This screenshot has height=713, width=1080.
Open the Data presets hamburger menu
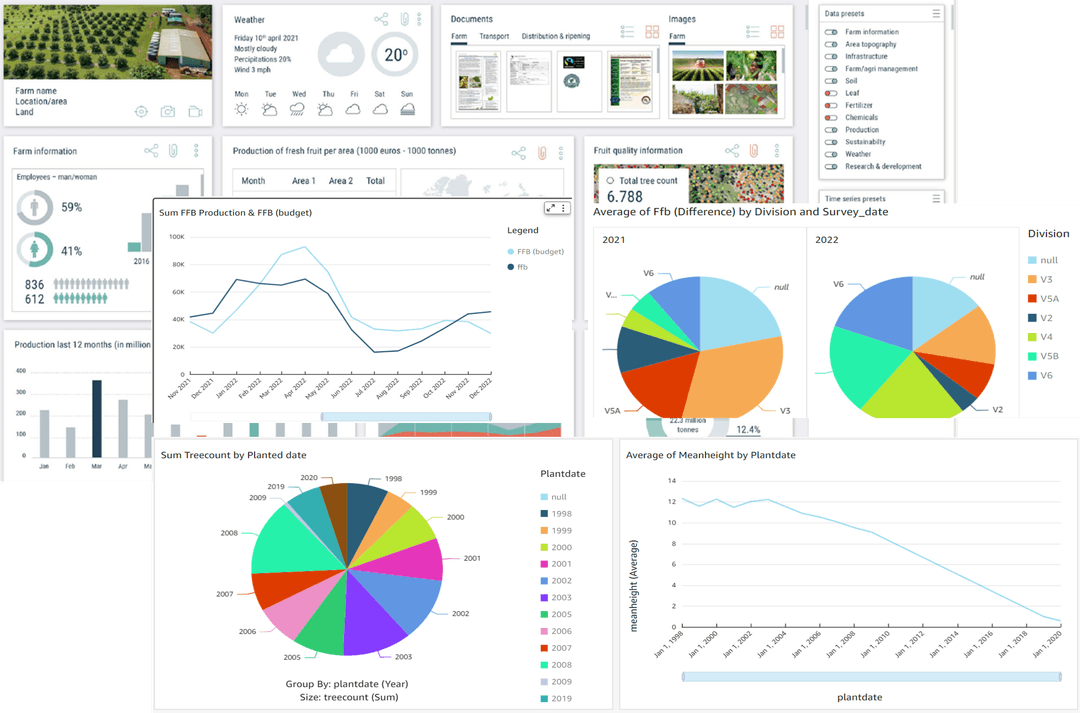click(x=936, y=13)
